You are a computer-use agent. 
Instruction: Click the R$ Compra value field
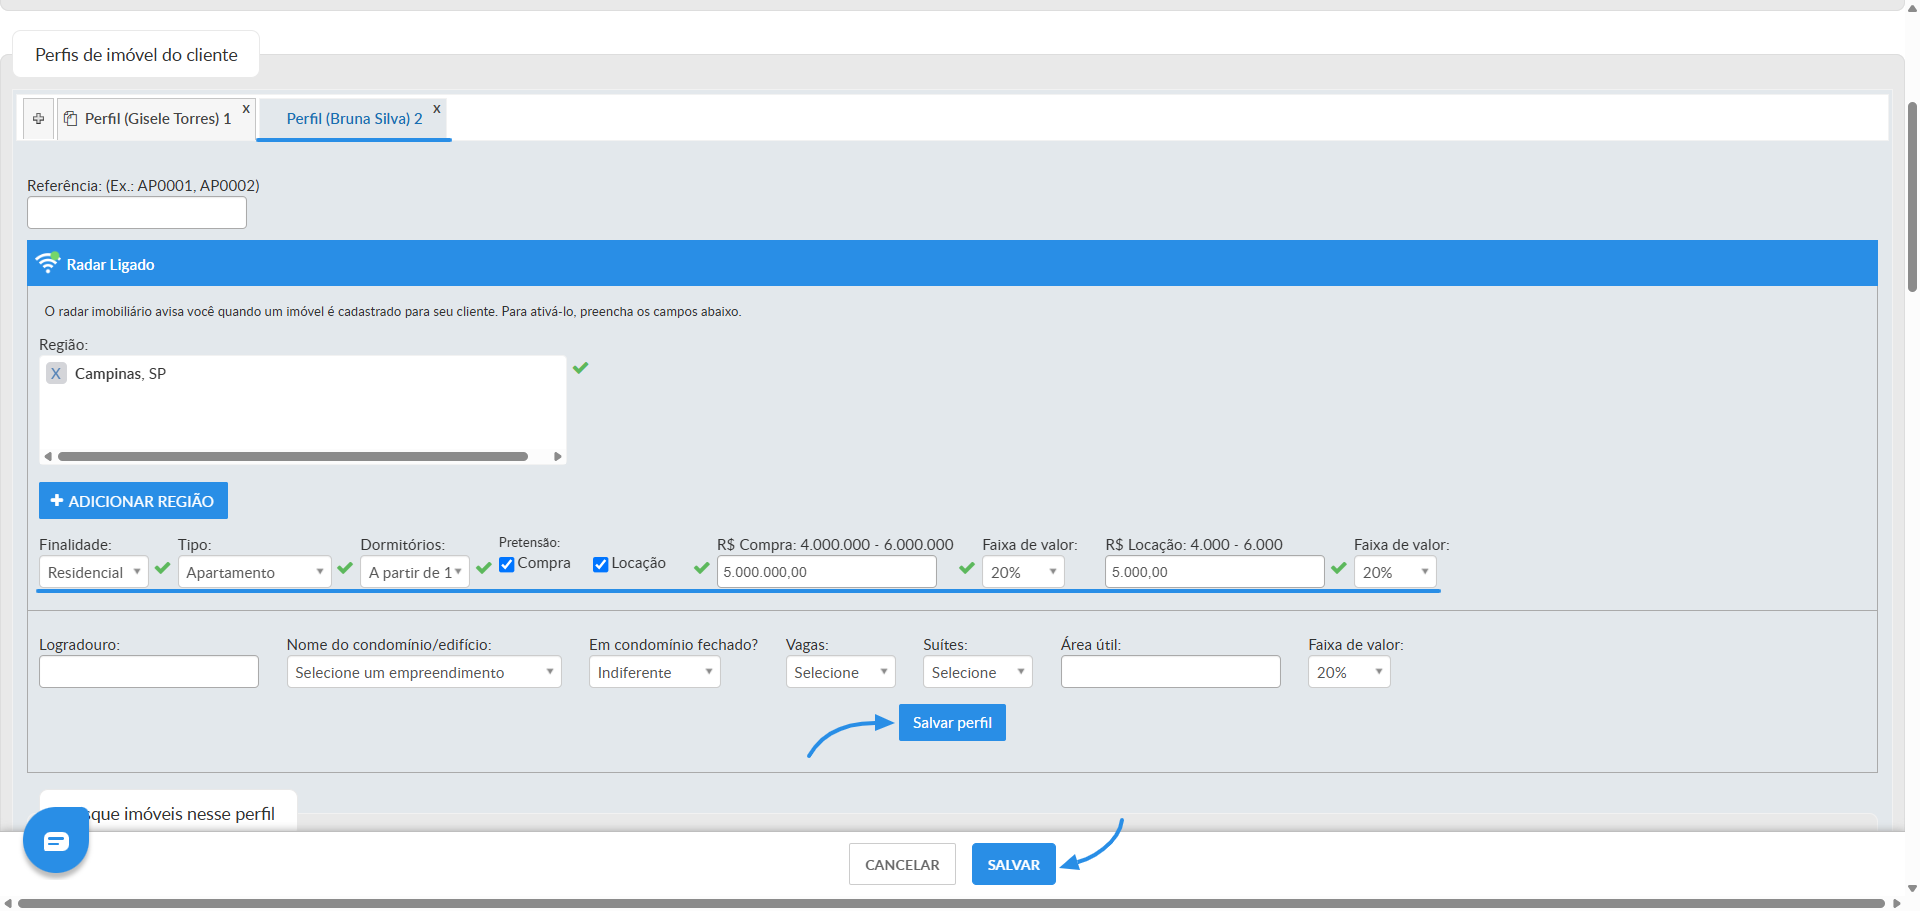[827, 572]
